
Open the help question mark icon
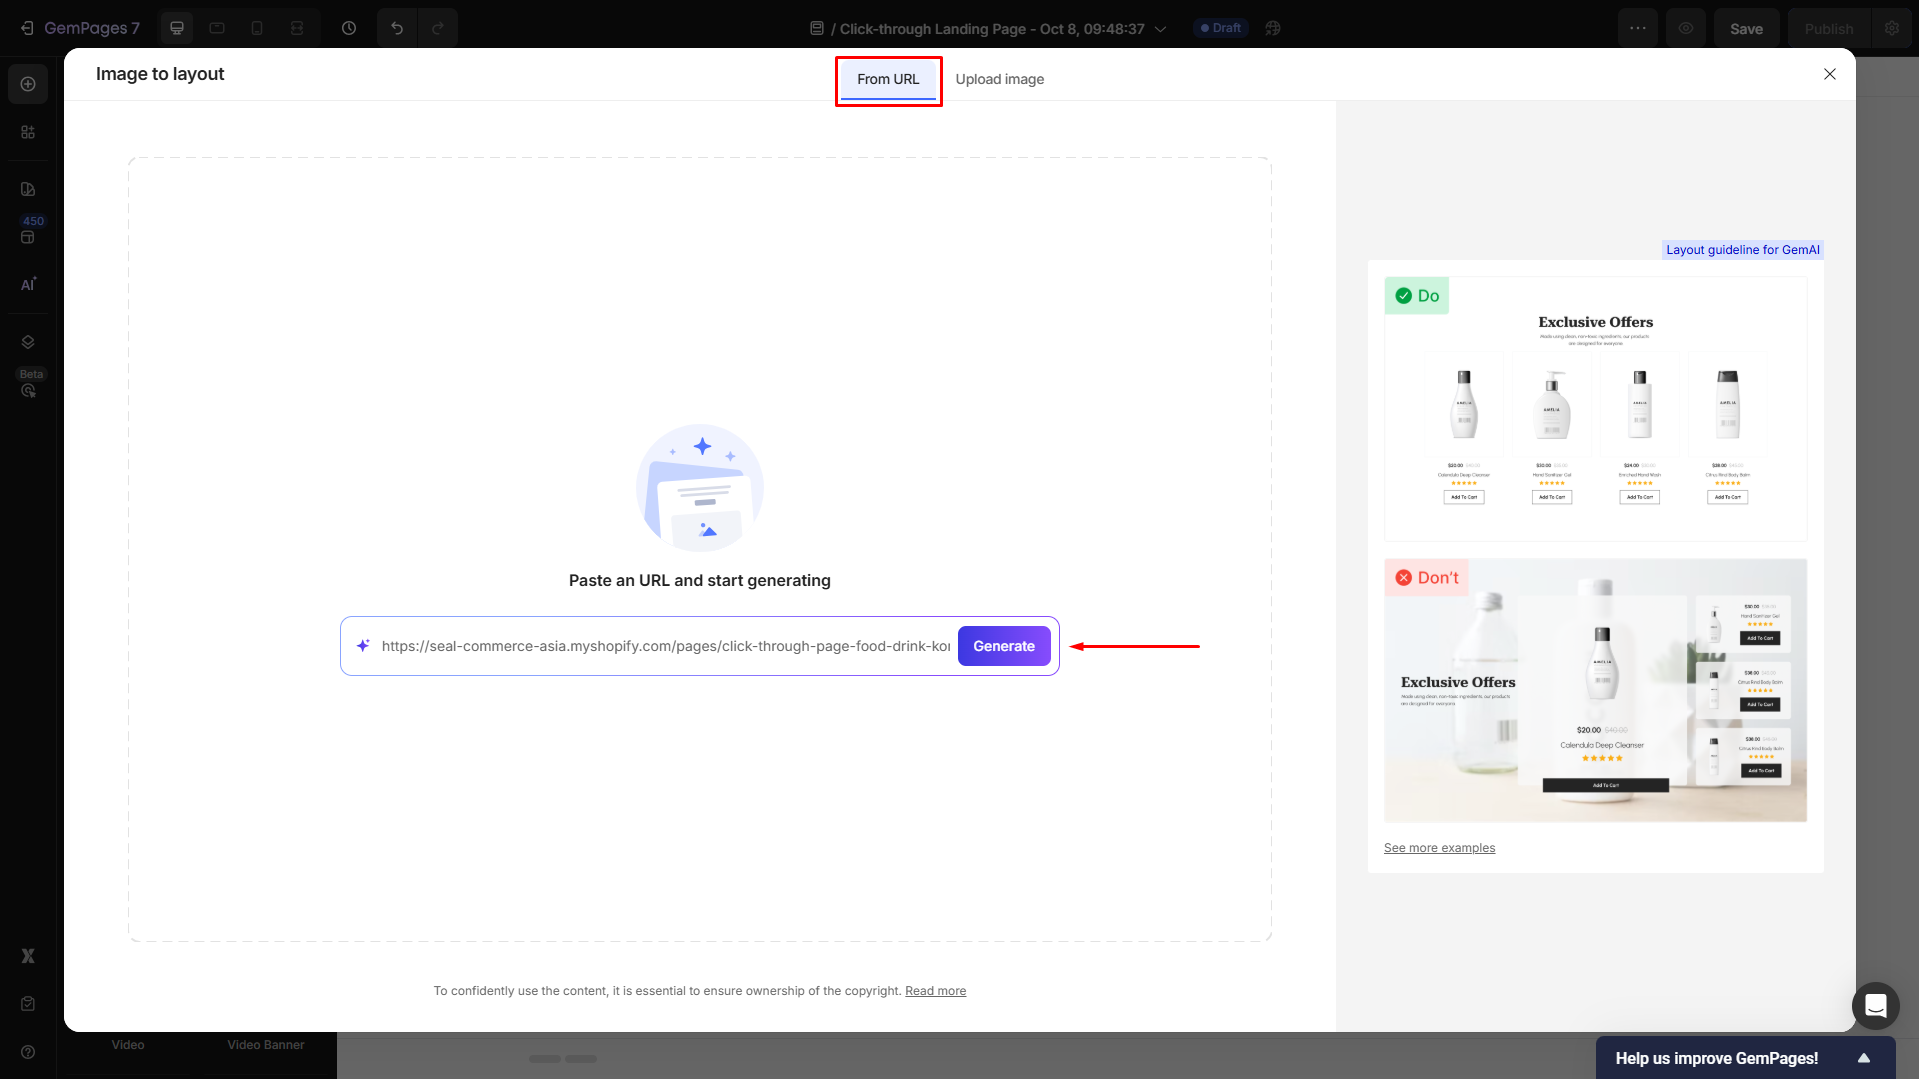pyautogui.click(x=28, y=1051)
